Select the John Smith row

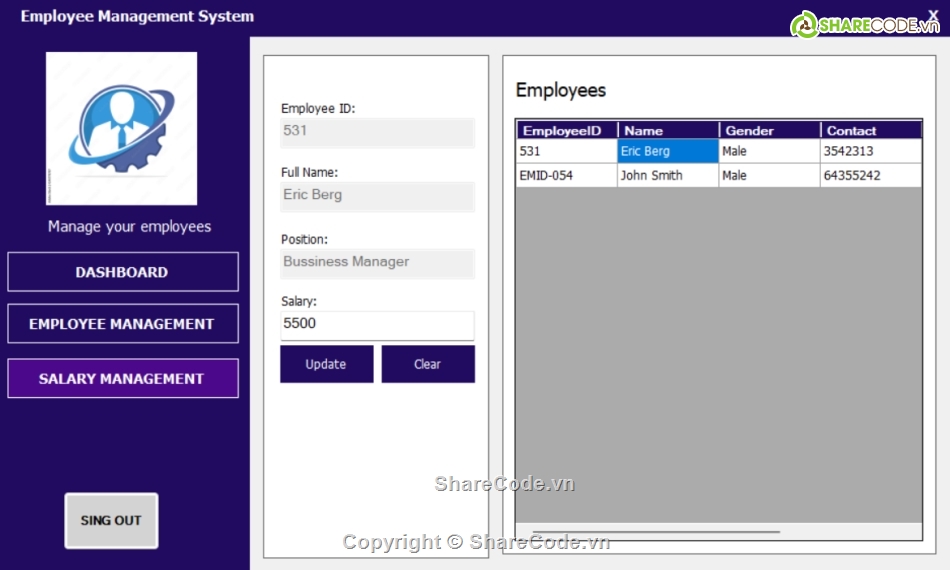[668, 175]
